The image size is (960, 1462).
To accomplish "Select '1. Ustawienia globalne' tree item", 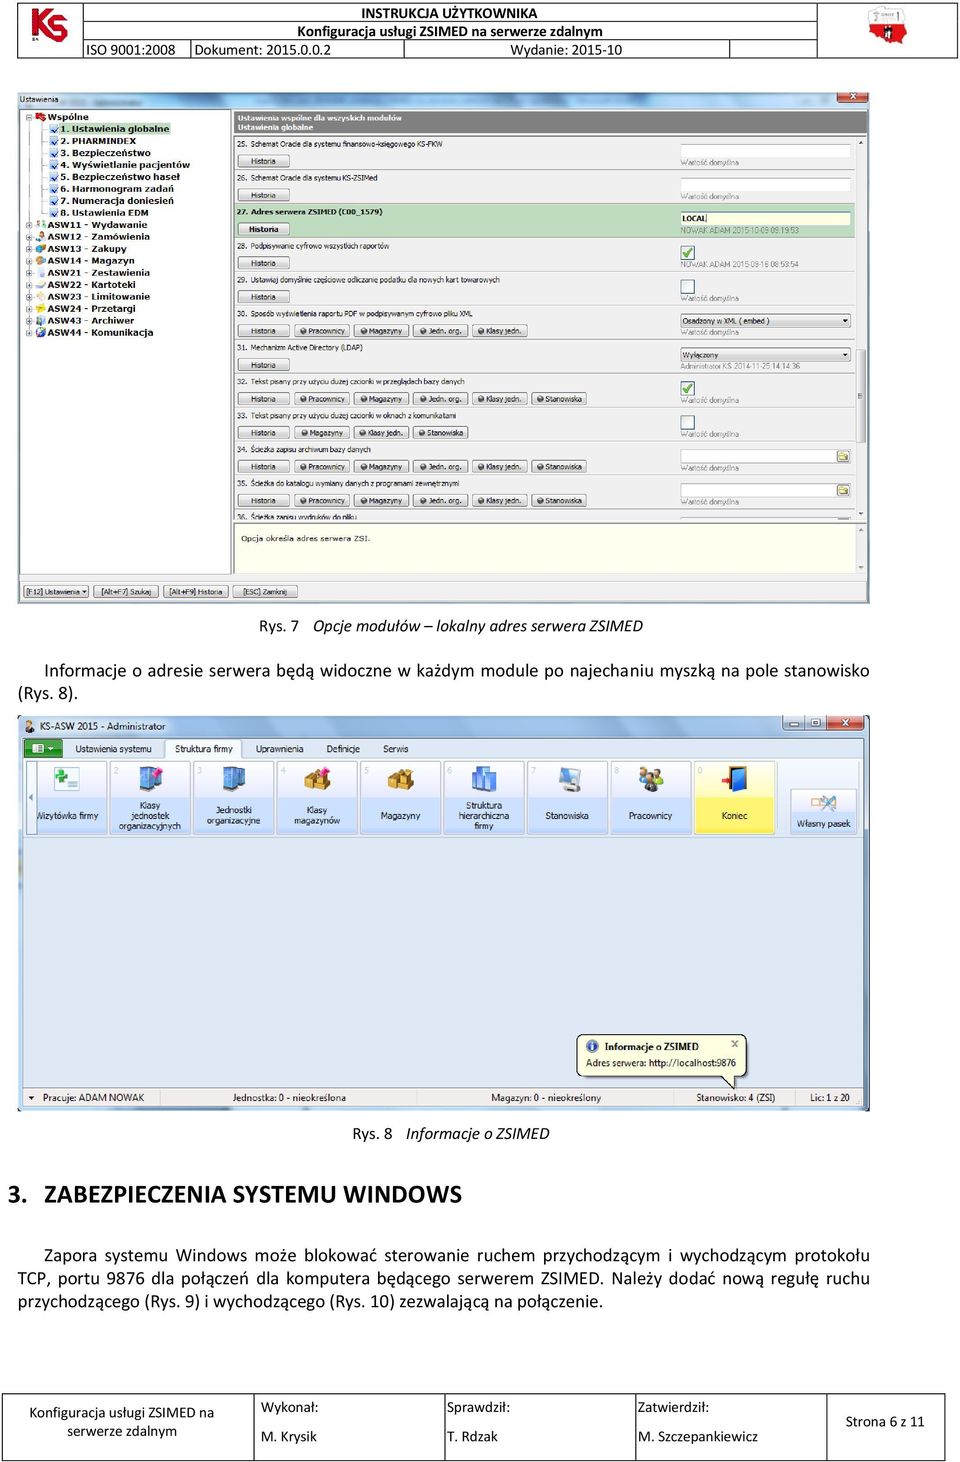I will (114, 129).
